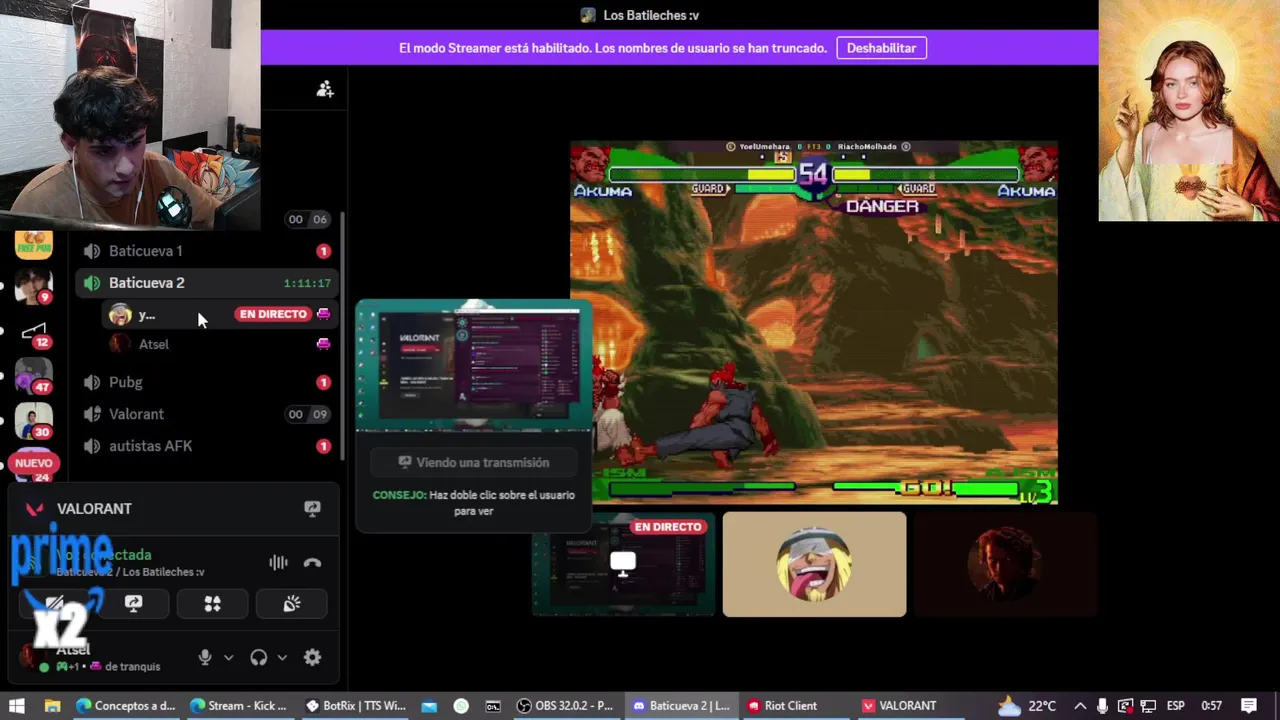Open File Explorer from the taskbar
Viewport: 1280px width, 720px height.
pos(53,706)
